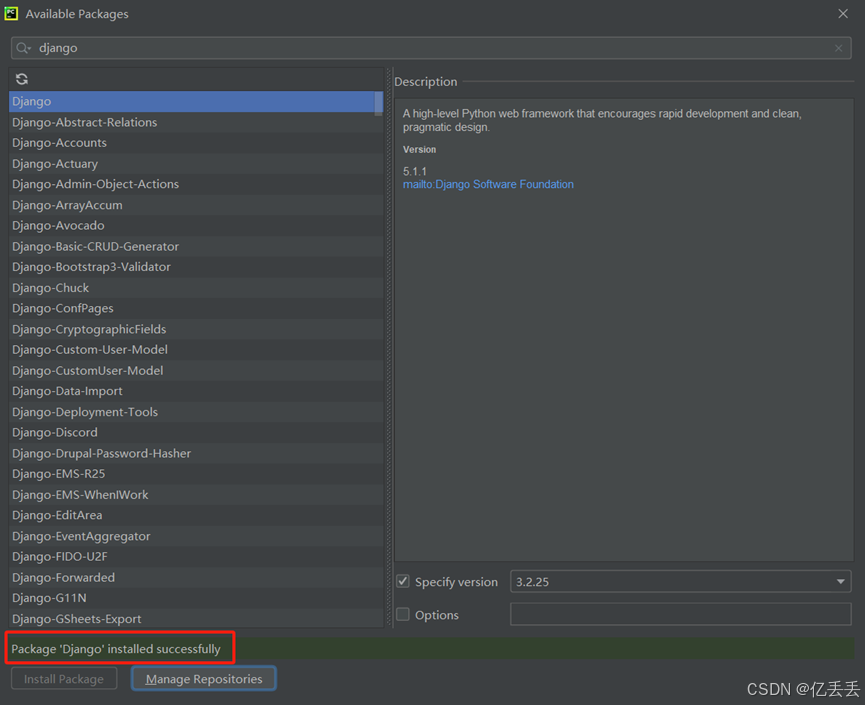This screenshot has height=705, width=865.
Task: Enable the Options checkbox
Action: pos(403,614)
